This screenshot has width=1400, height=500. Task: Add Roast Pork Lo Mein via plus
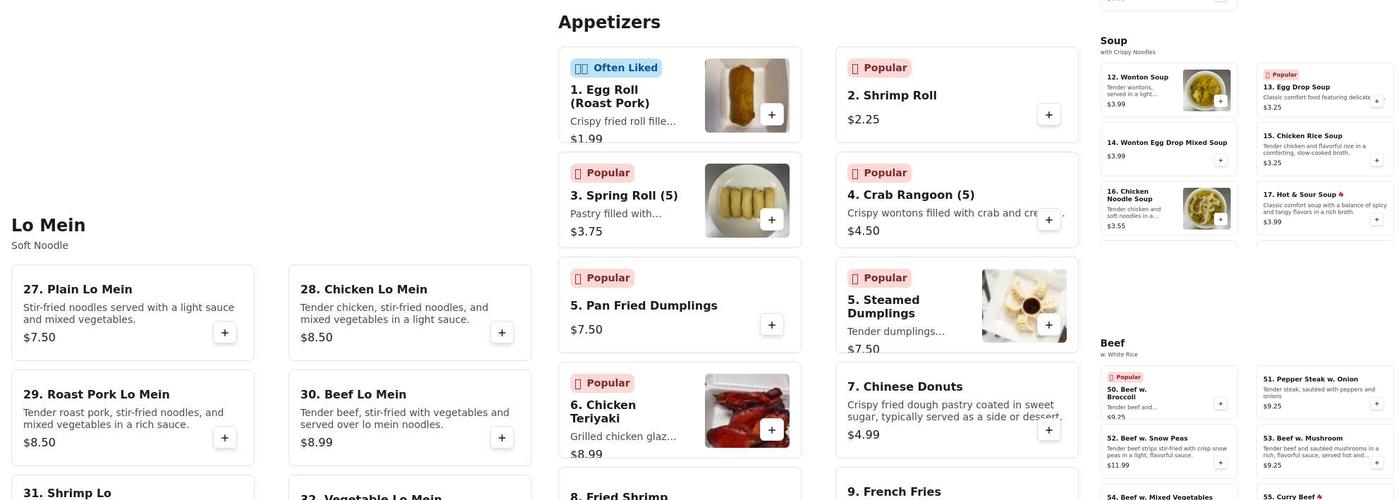coord(225,438)
